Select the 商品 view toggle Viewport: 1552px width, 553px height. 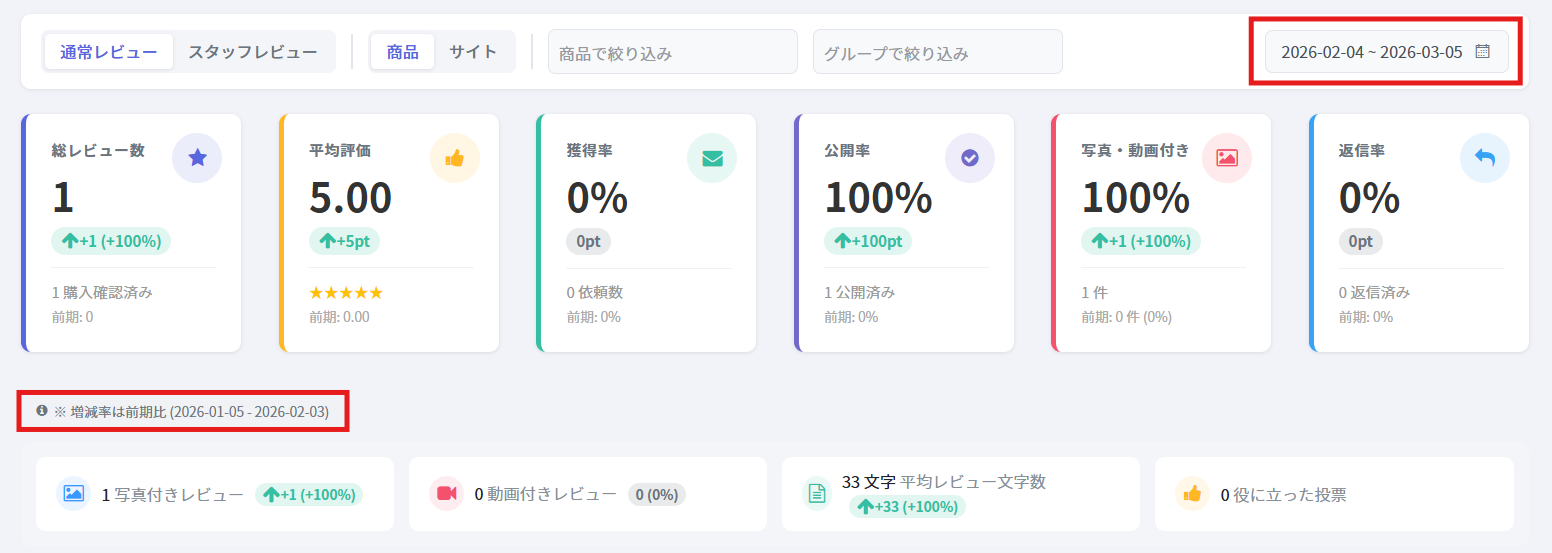402,52
